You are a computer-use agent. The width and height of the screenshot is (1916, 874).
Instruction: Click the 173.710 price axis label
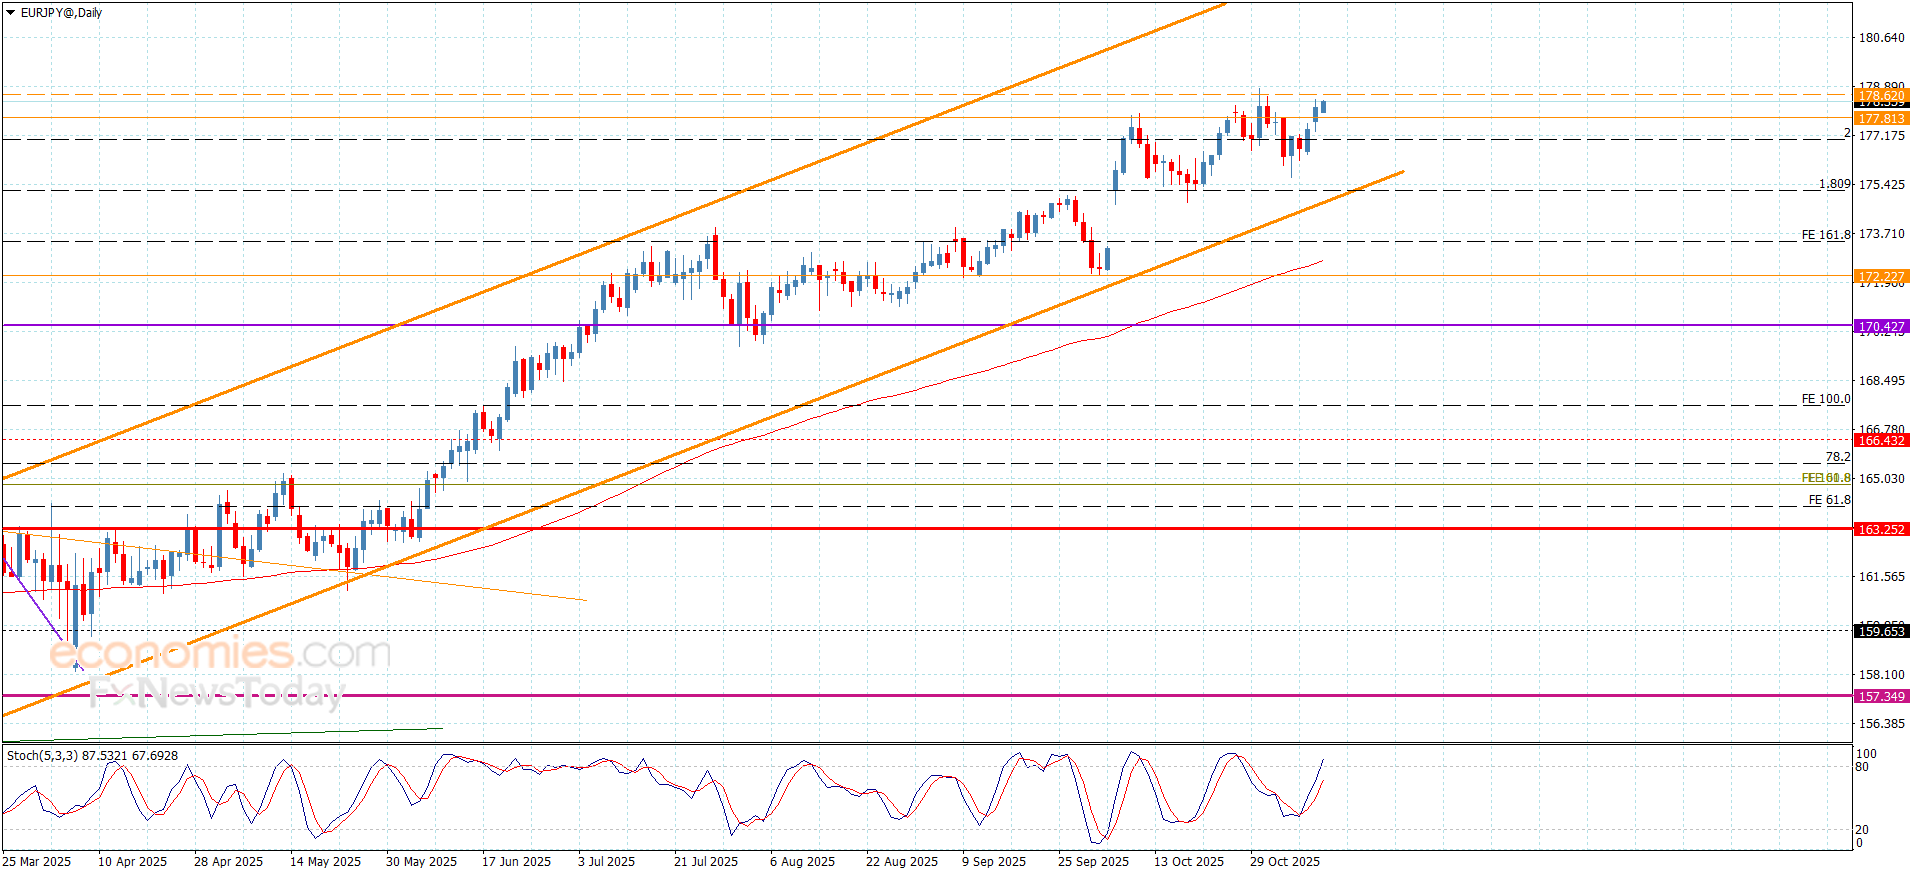(1881, 234)
